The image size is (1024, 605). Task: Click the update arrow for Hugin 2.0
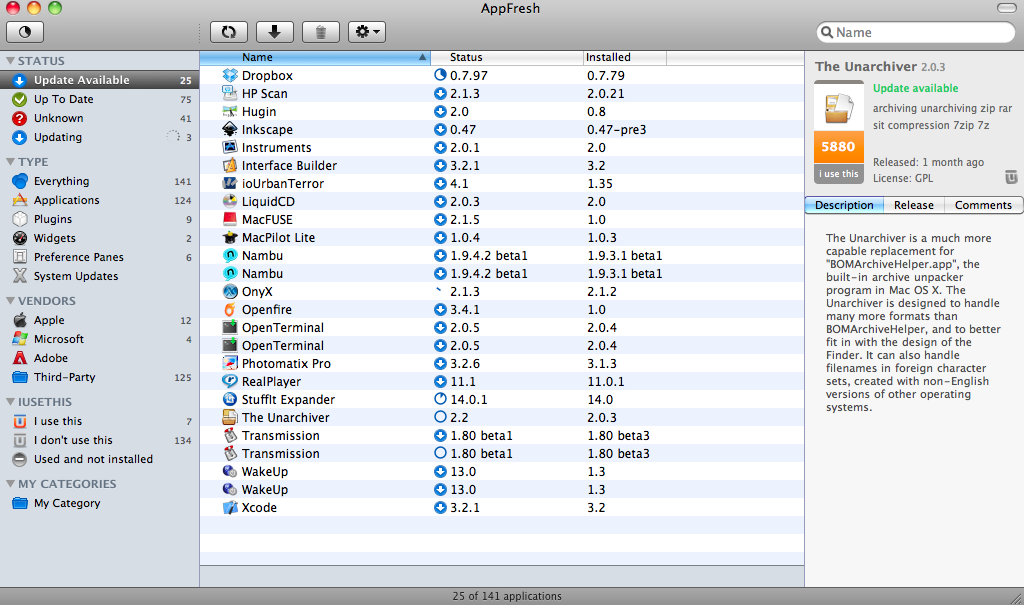pyautogui.click(x=440, y=111)
